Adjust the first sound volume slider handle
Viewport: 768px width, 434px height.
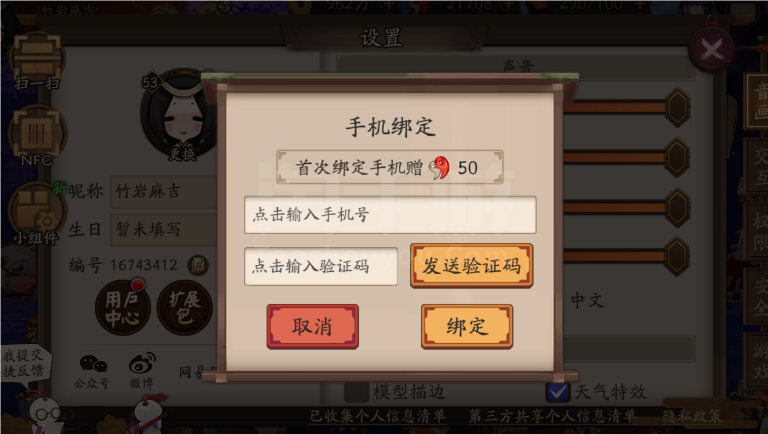point(678,108)
